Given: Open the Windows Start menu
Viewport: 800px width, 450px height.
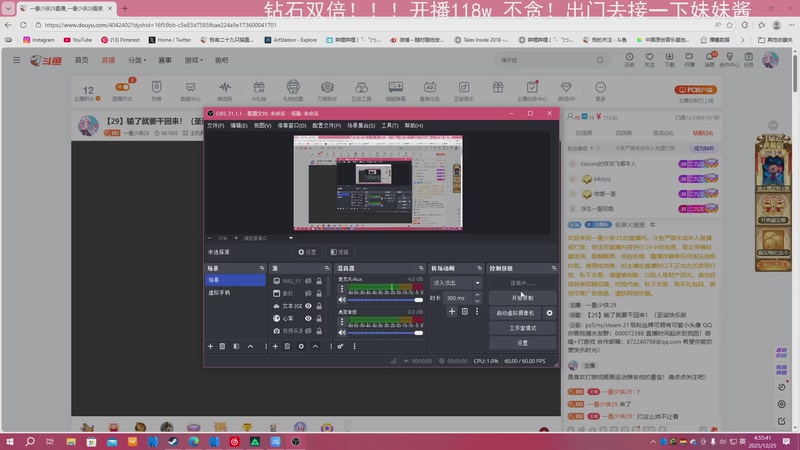Looking at the screenshot, I should click(10, 441).
